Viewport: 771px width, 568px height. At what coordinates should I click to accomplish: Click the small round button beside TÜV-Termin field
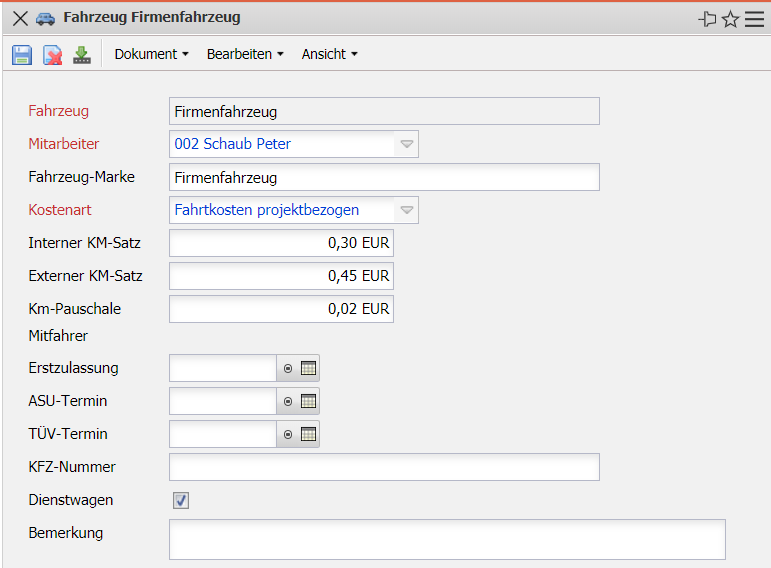click(288, 434)
